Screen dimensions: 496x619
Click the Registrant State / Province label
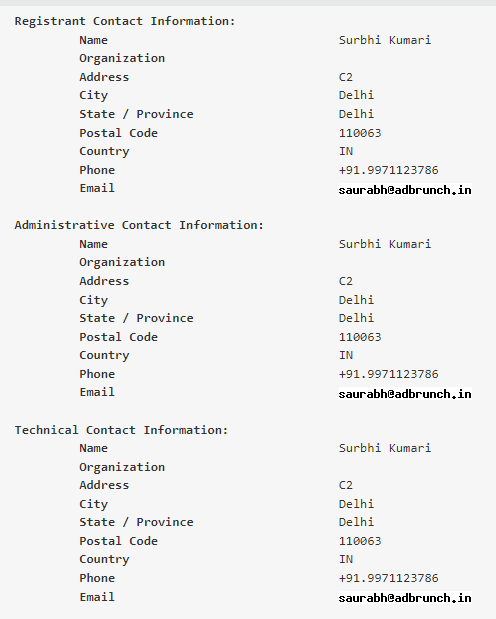click(136, 114)
